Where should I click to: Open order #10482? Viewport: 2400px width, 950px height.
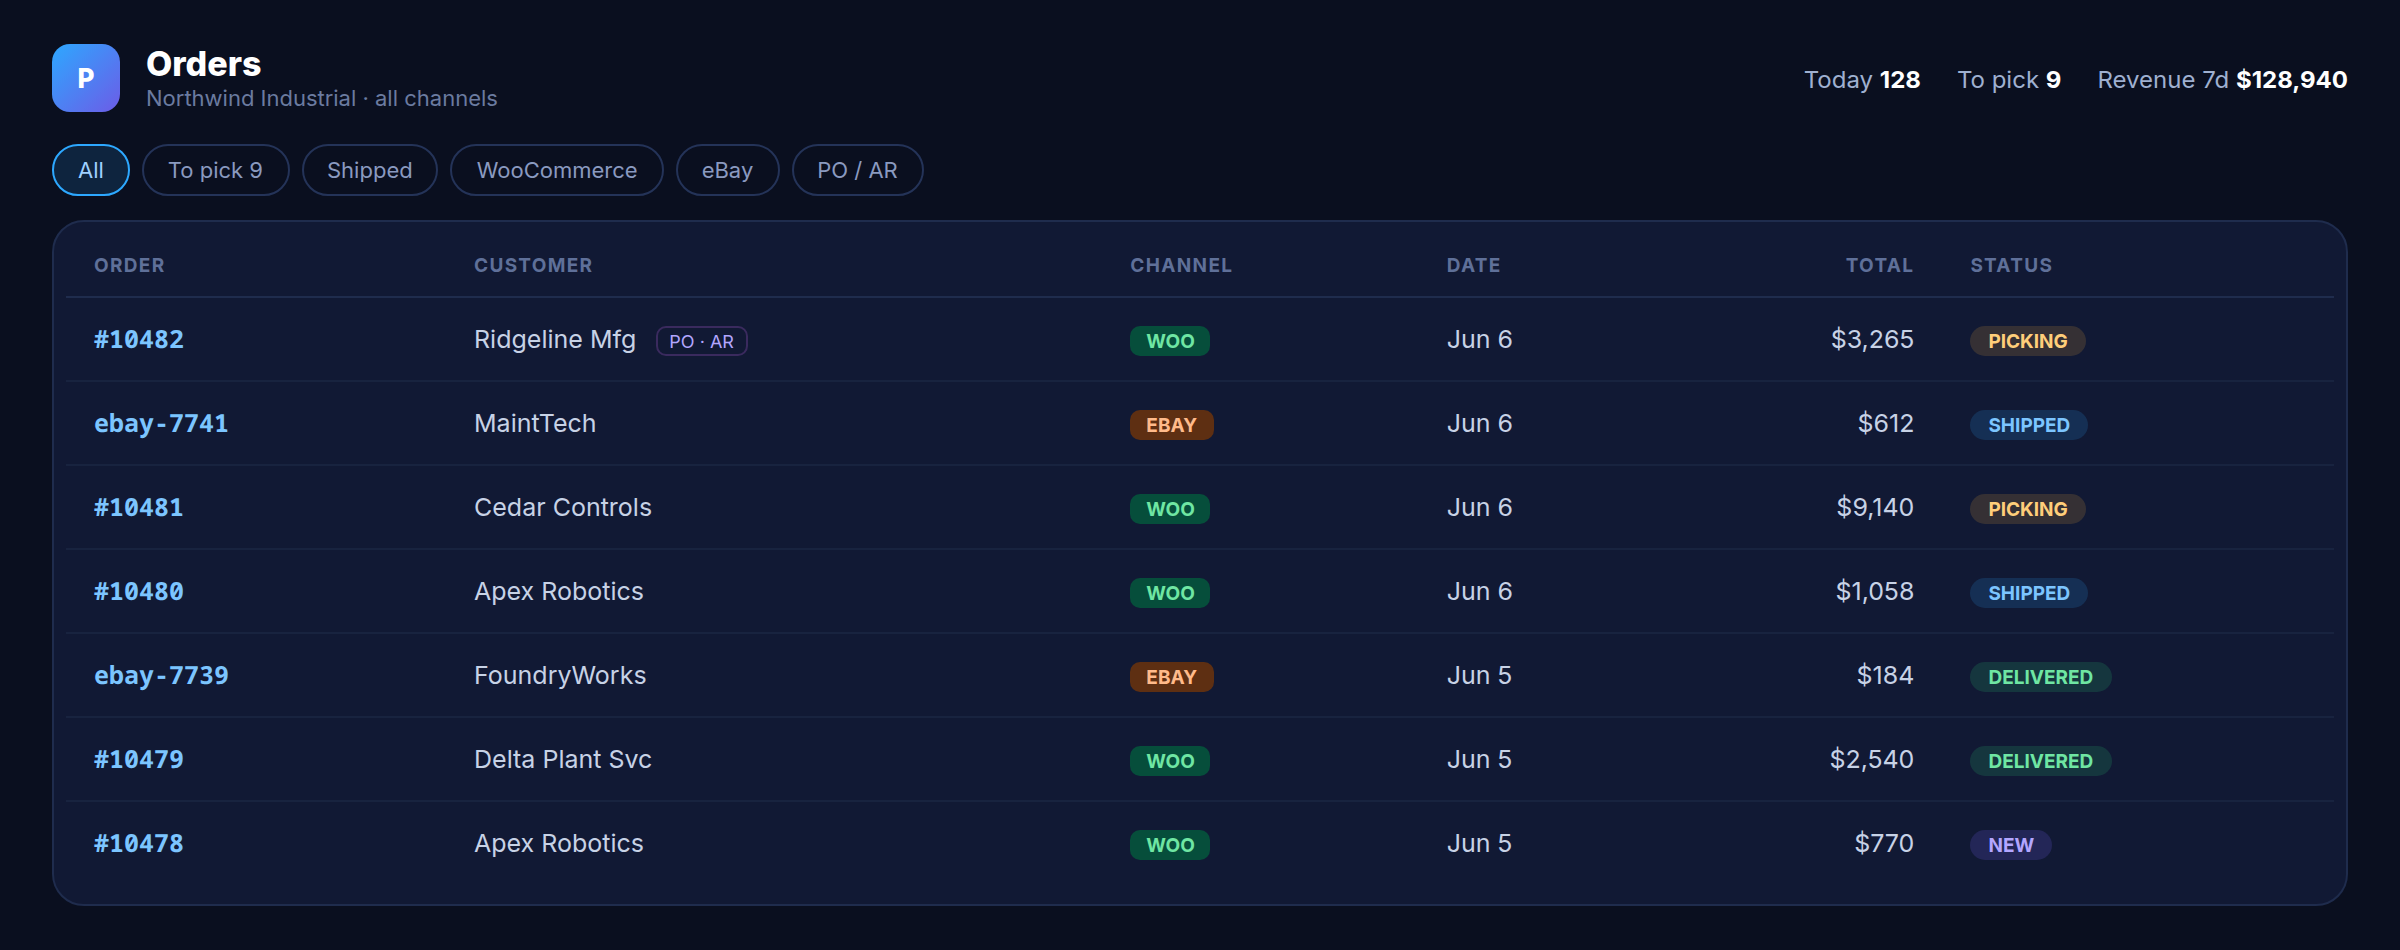[x=139, y=340]
